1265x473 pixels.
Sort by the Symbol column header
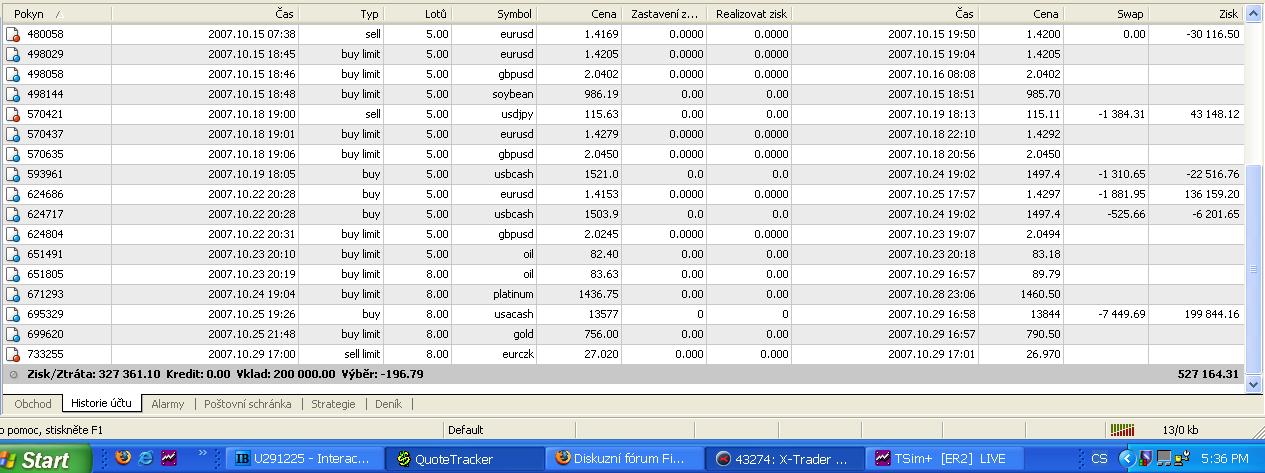click(x=497, y=14)
